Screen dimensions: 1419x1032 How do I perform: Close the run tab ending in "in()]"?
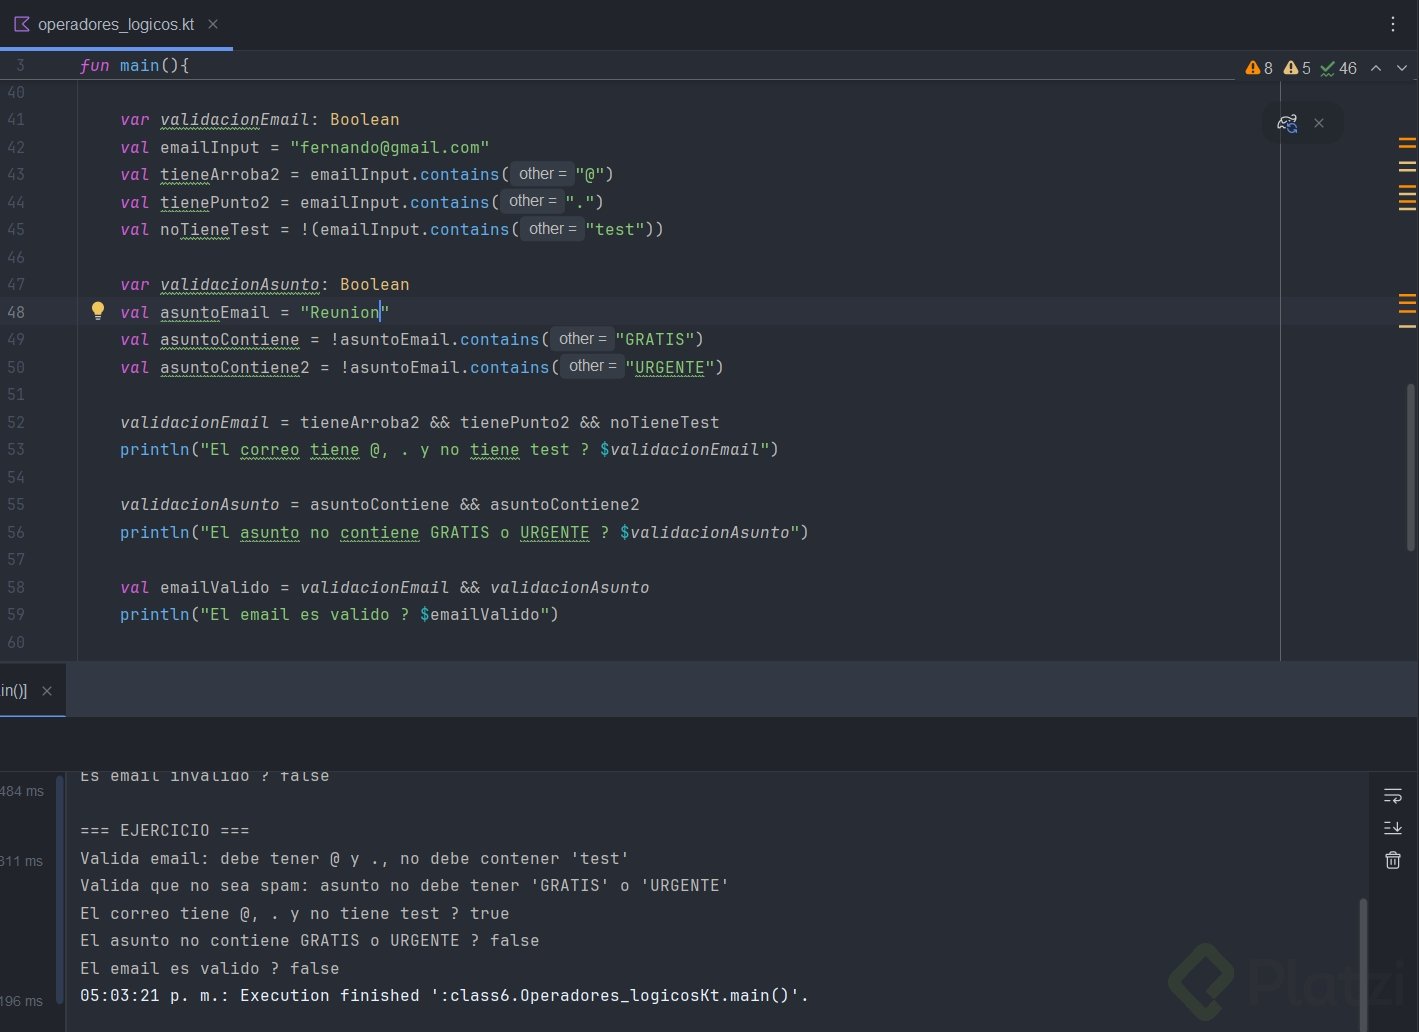click(47, 691)
